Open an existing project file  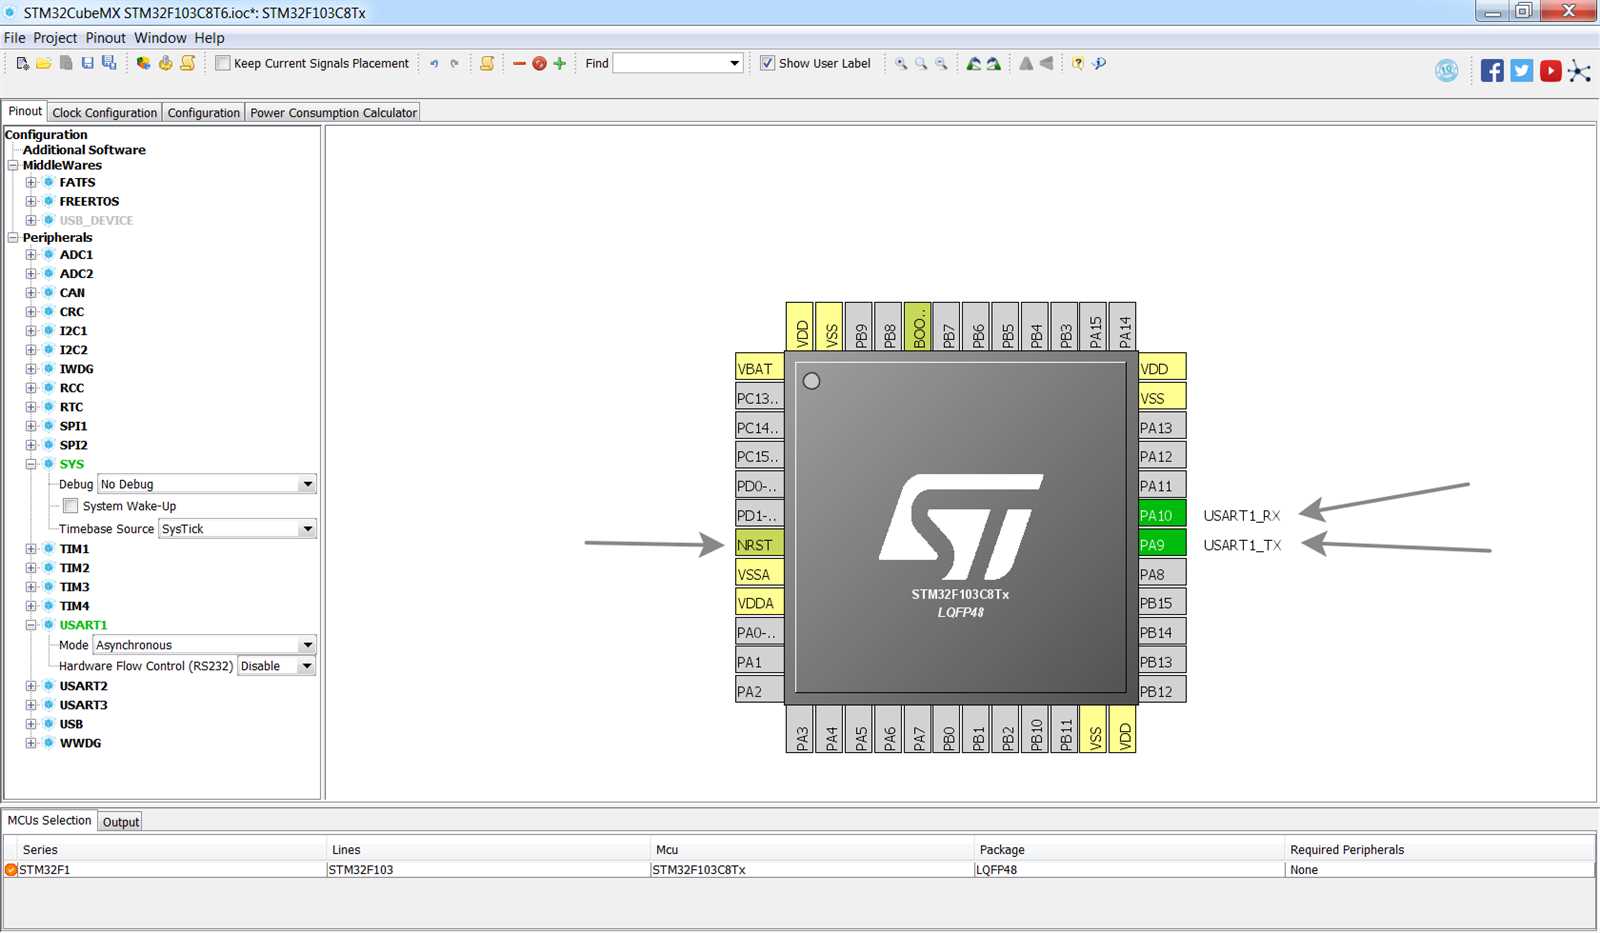coord(43,63)
